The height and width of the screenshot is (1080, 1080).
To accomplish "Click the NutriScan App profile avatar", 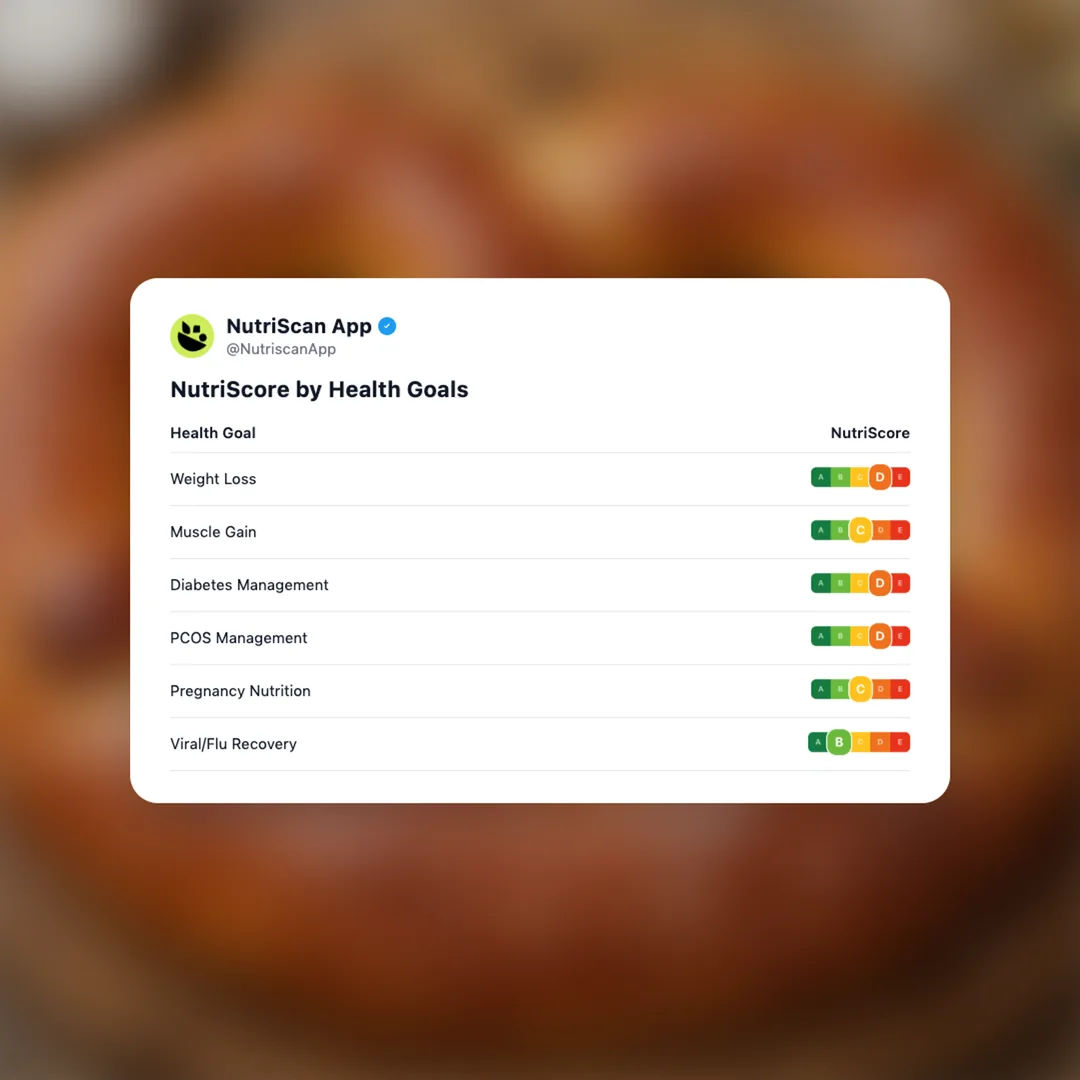I will click(192, 336).
